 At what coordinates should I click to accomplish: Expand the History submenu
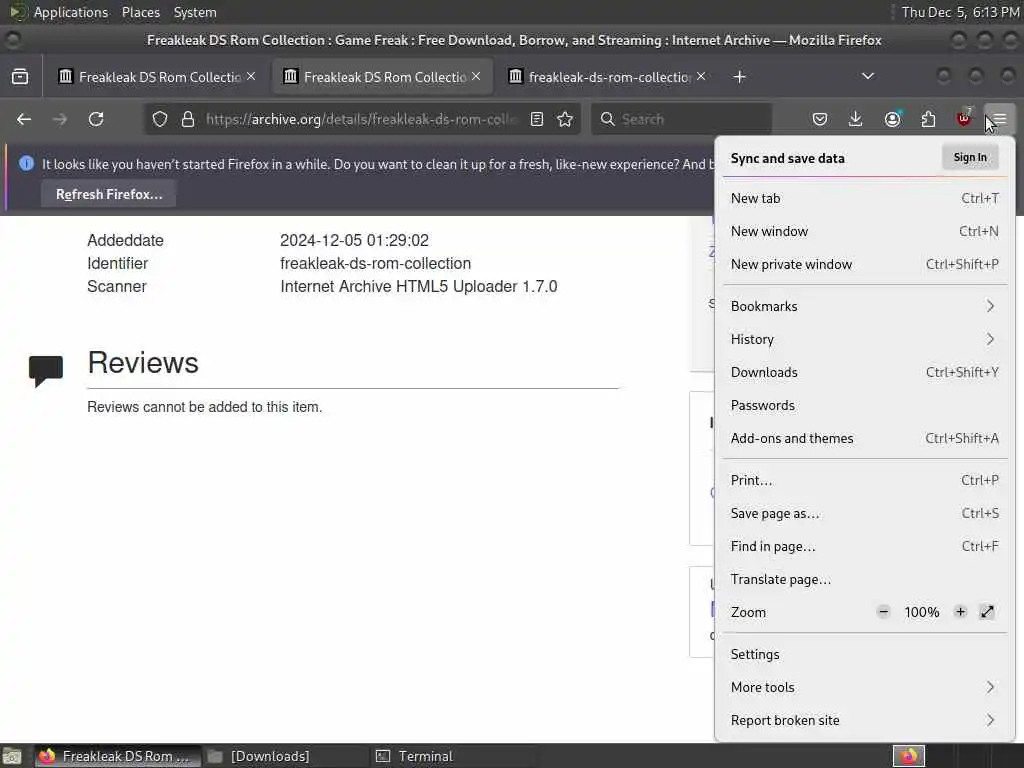pos(865,340)
